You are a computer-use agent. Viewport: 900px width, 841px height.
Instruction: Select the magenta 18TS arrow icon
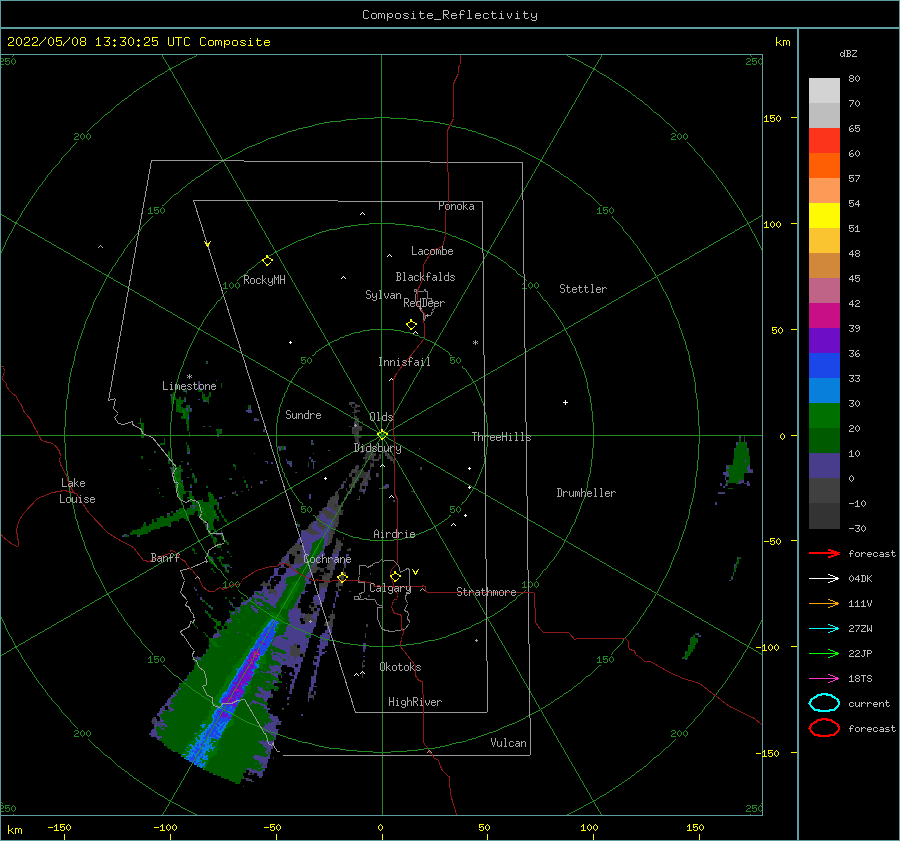[824, 679]
